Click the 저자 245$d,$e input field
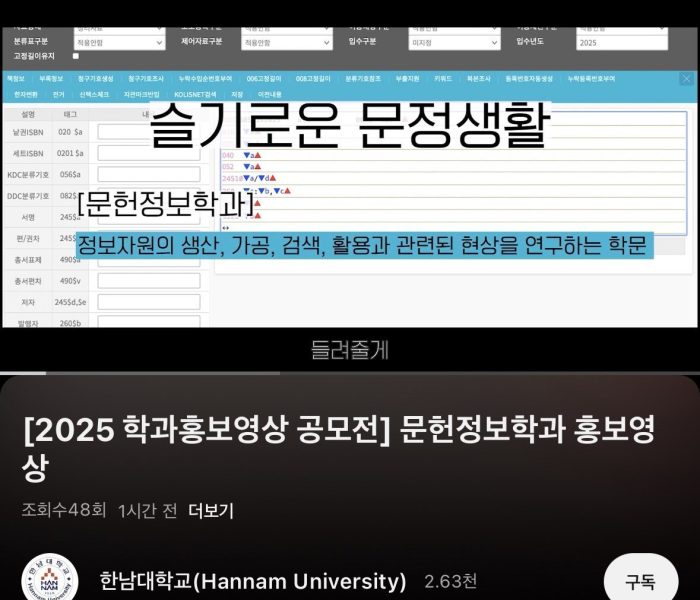 coord(149,302)
